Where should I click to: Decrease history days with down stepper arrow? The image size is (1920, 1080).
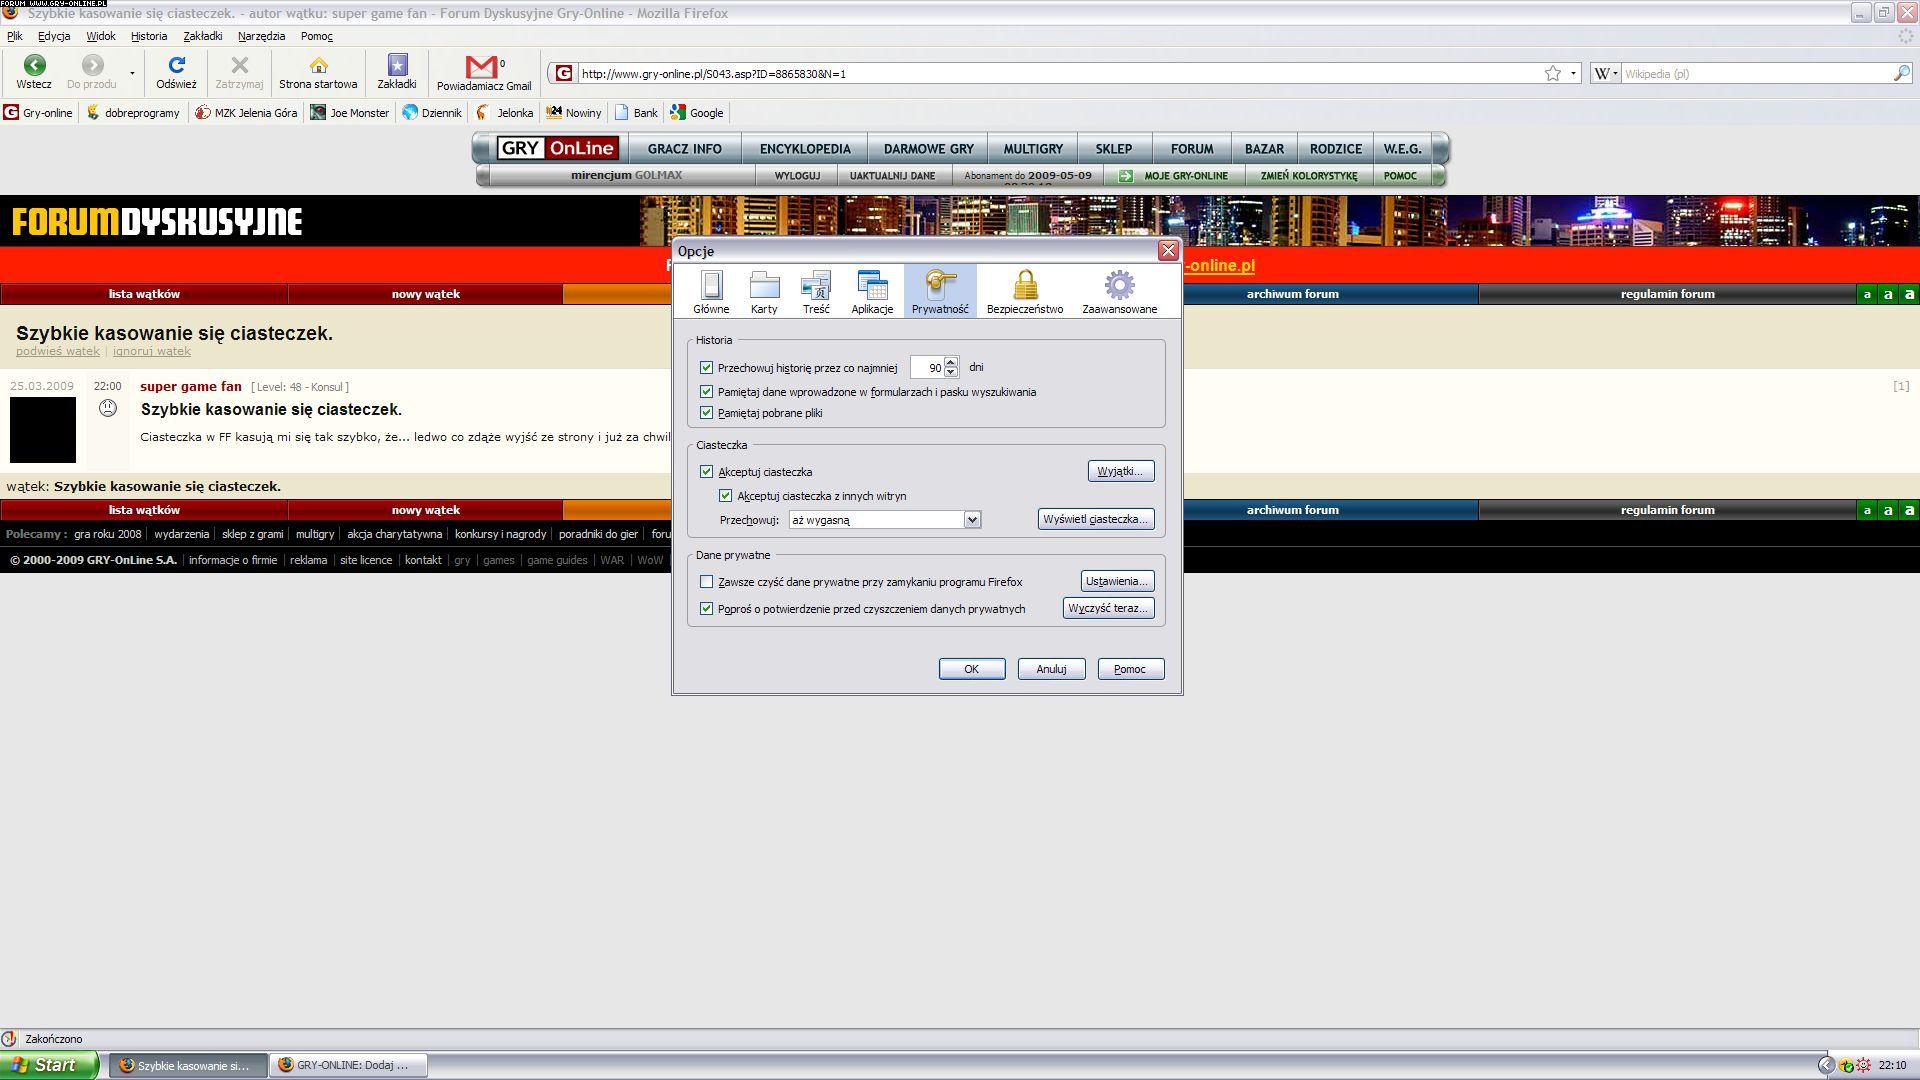pos(951,373)
